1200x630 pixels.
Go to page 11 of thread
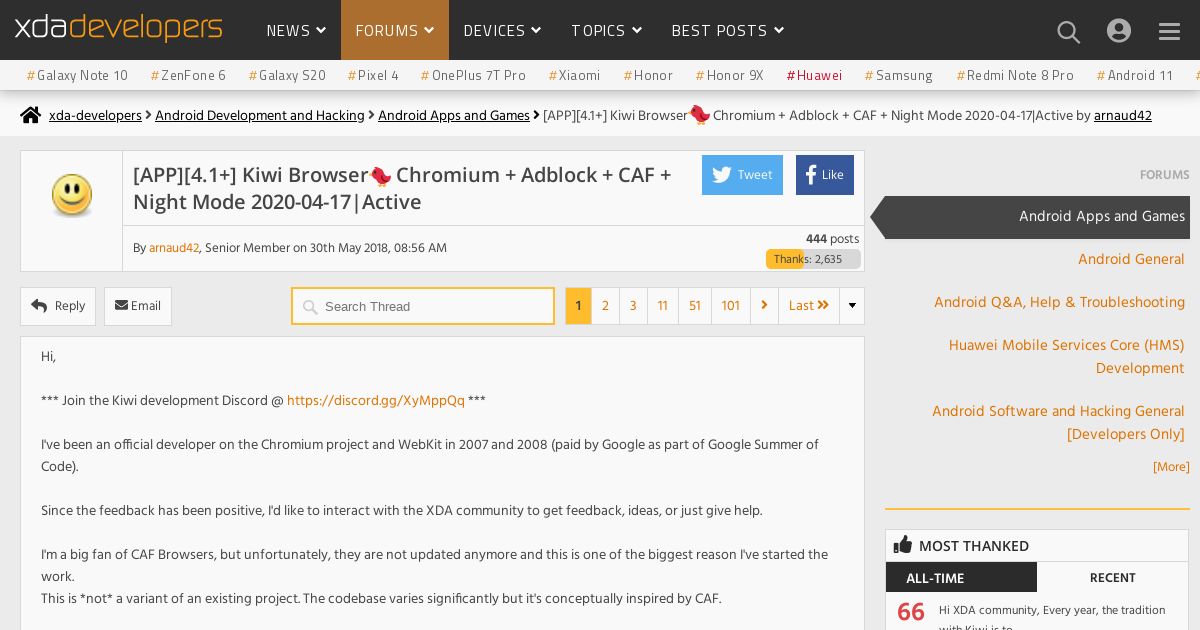662,306
